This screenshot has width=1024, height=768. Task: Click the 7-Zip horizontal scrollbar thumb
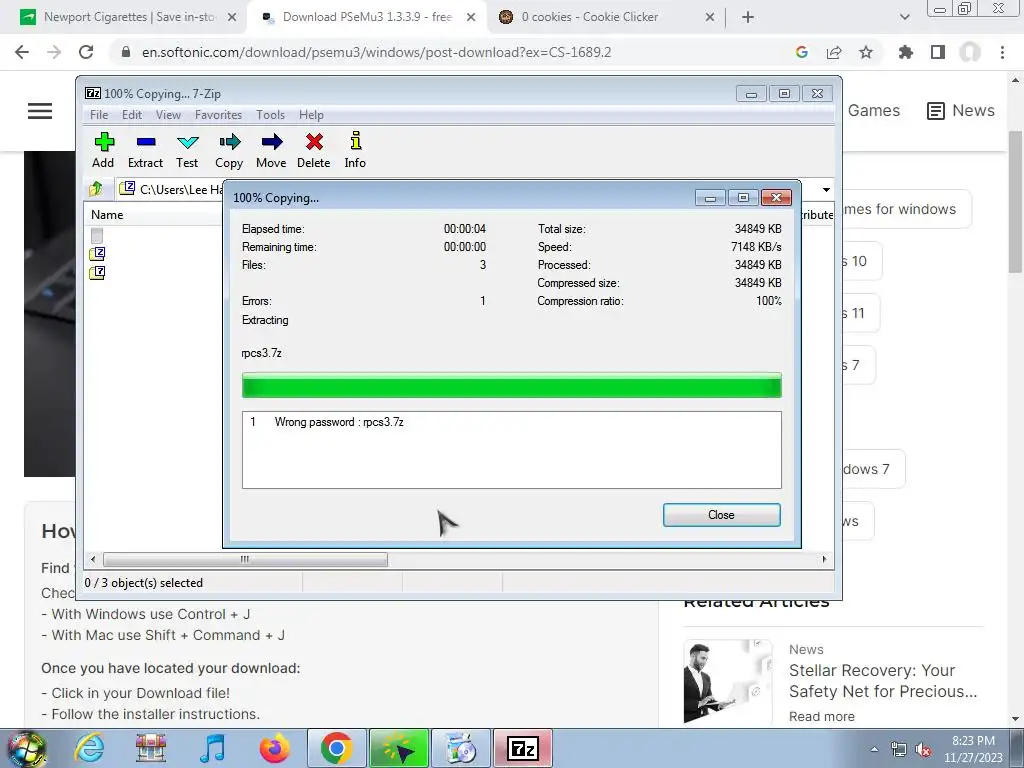click(245, 560)
